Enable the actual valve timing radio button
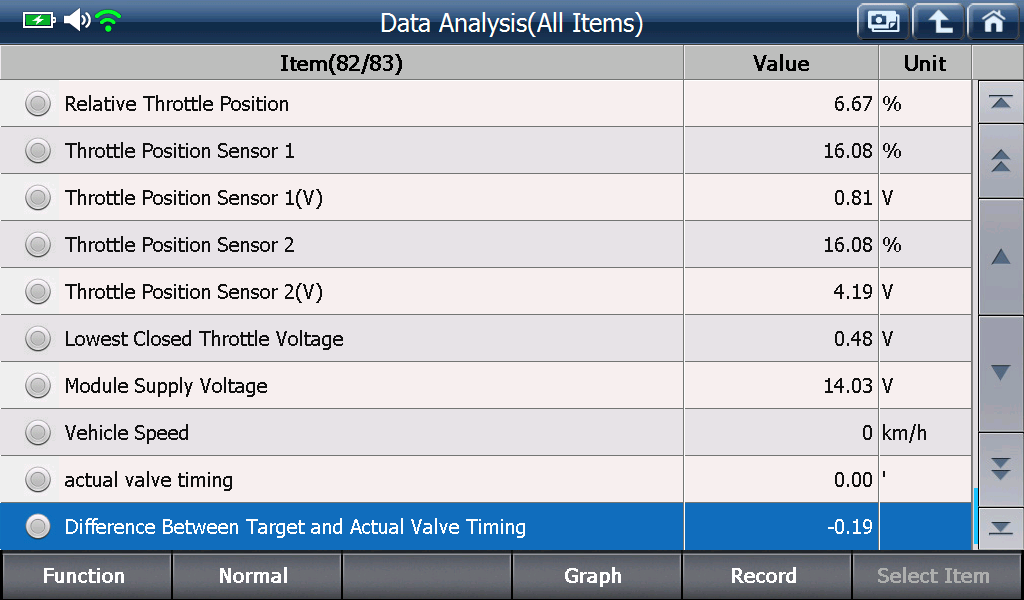This screenshot has width=1024, height=600. pos(38,480)
